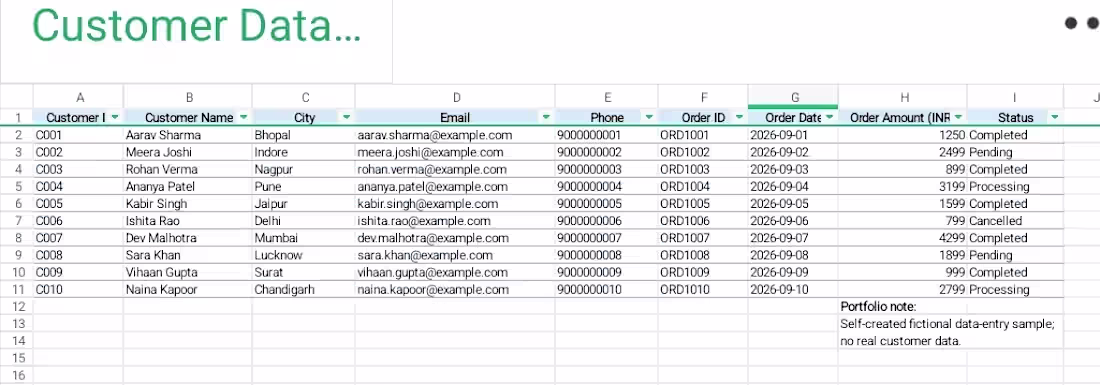This screenshot has height=385, width=1100.
Task: Click customer ID cell C008
Action: tap(79, 255)
